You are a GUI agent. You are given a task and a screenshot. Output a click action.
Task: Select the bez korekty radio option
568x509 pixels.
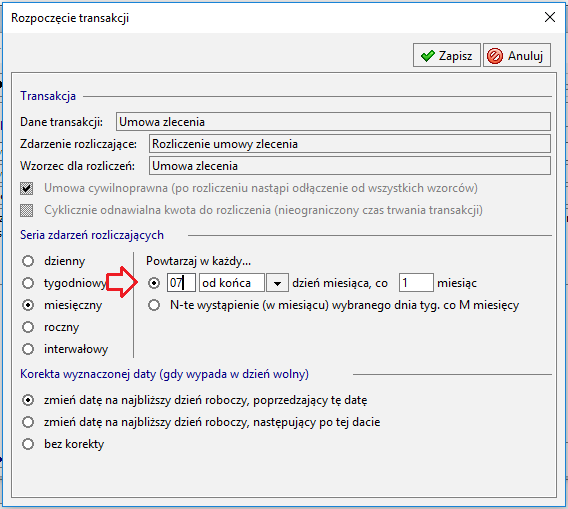point(28,444)
